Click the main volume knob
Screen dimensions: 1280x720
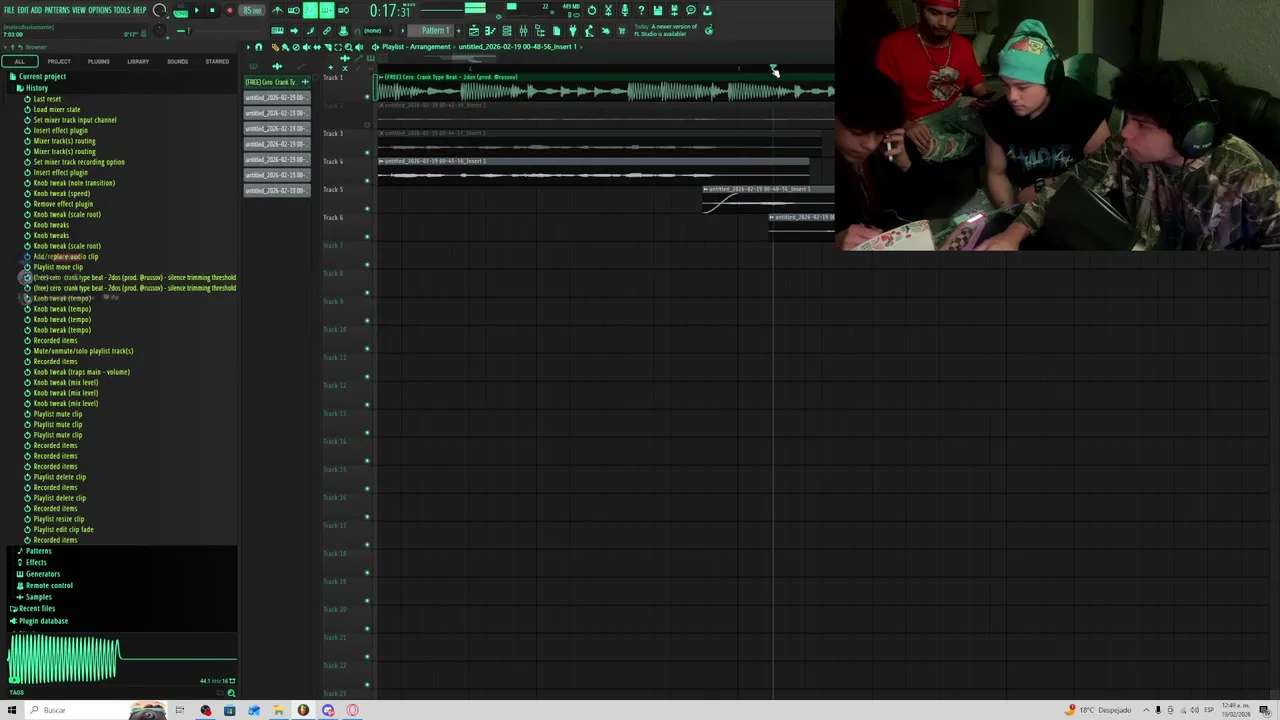click(159, 10)
